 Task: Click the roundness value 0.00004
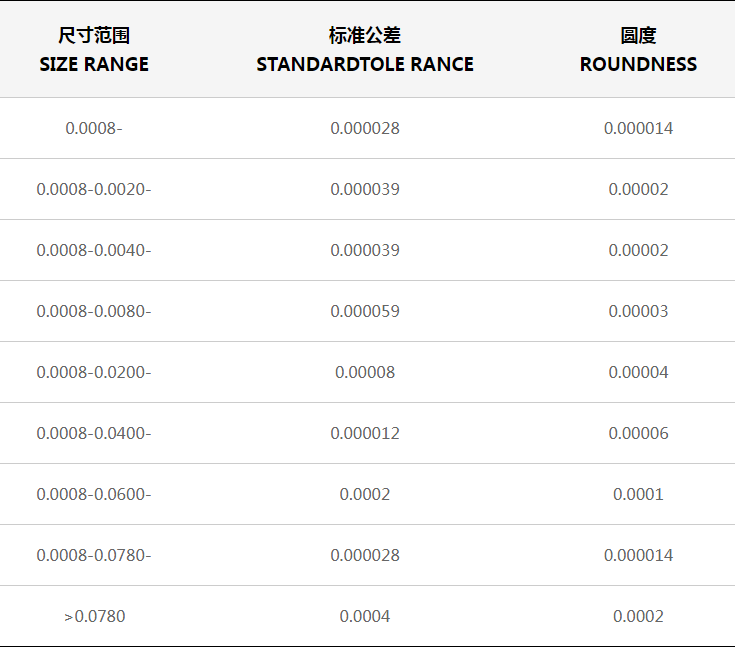click(x=638, y=372)
